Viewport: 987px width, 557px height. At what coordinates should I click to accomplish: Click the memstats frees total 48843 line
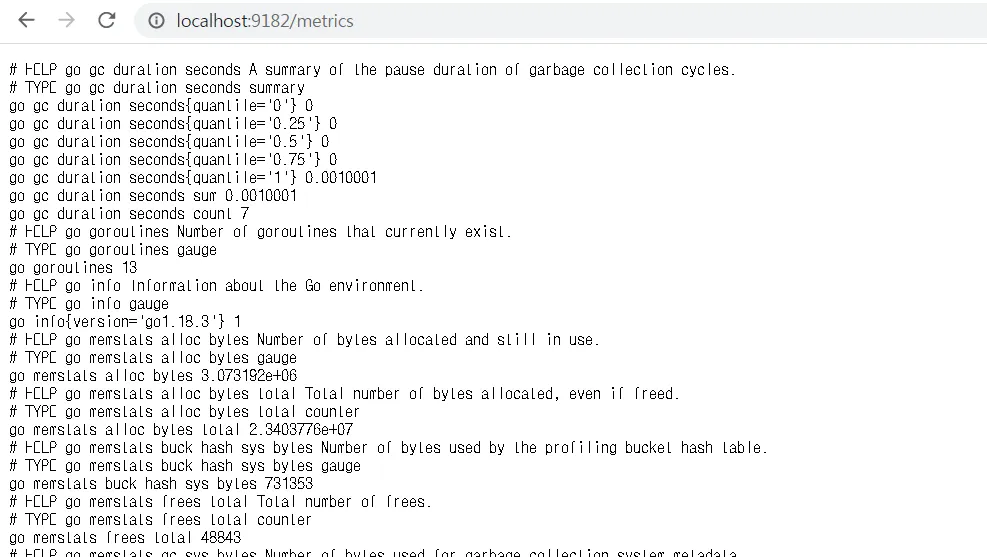click(125, 538)
